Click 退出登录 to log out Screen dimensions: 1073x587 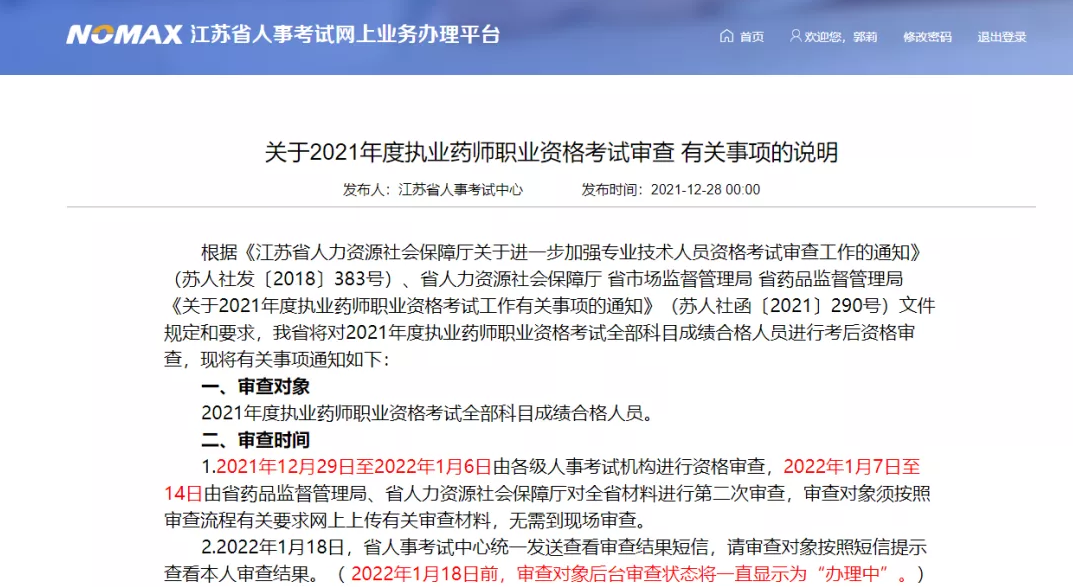point(1002,37)
